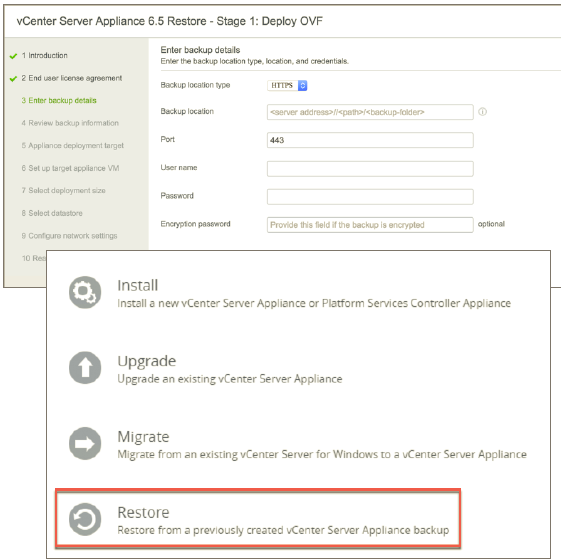561x559 pixels.
Task: Click 'Upgrade an existing vCenter Server Appliance' text
Action: click(230, 379)
